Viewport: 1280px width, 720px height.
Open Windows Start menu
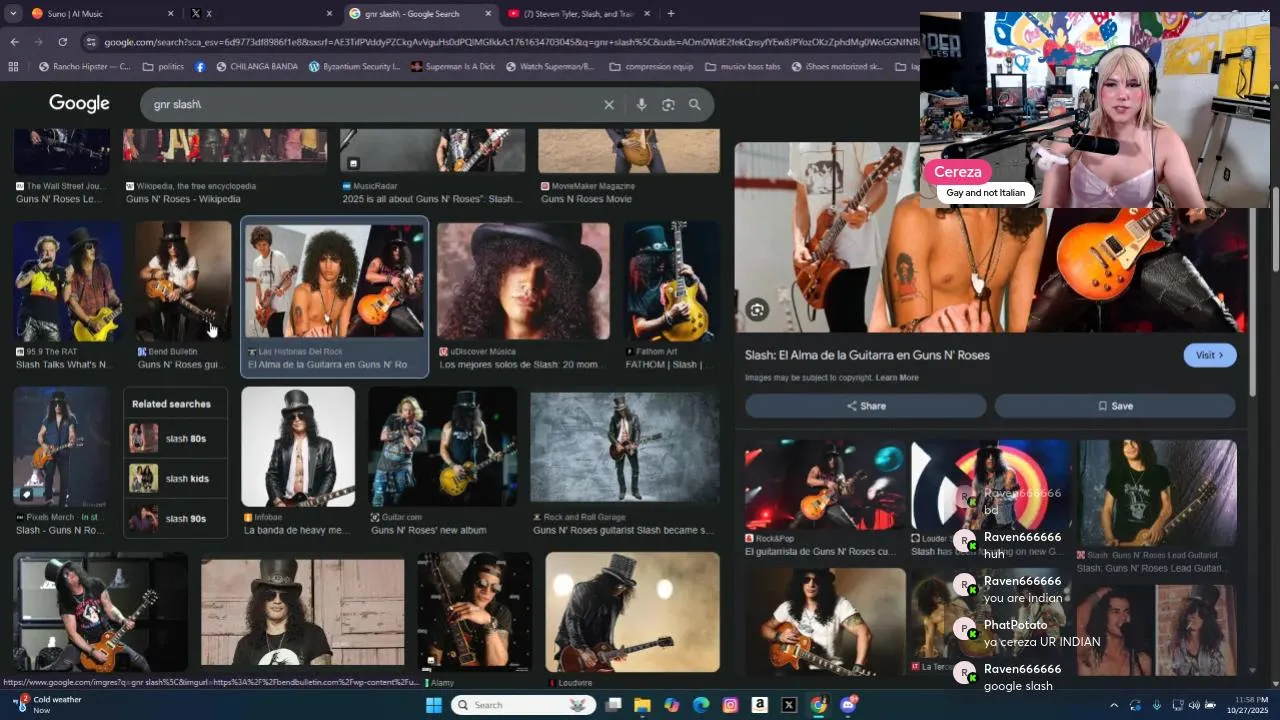coord(433,705)
